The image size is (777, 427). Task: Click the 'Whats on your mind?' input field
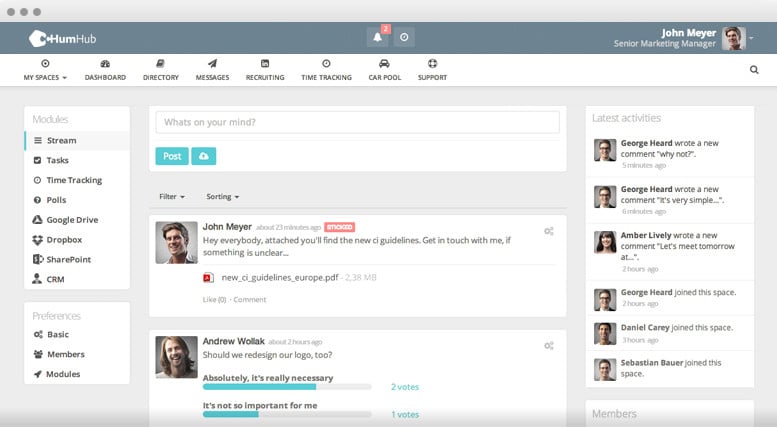357,122
